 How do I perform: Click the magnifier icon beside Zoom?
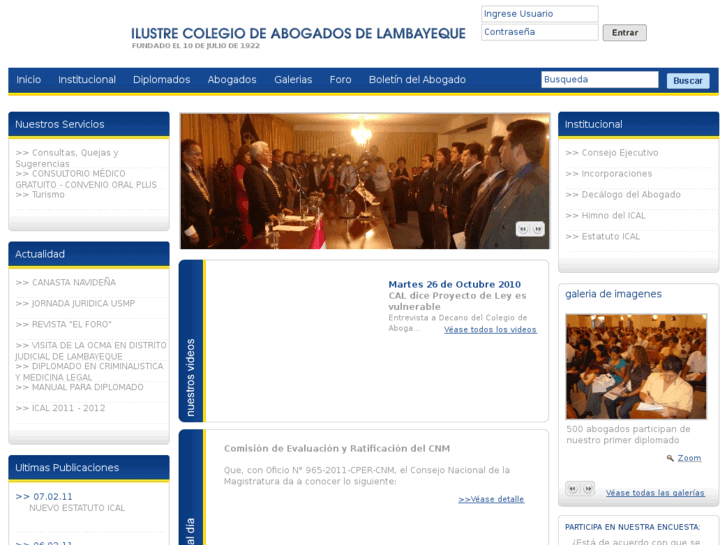pos(670,458)
